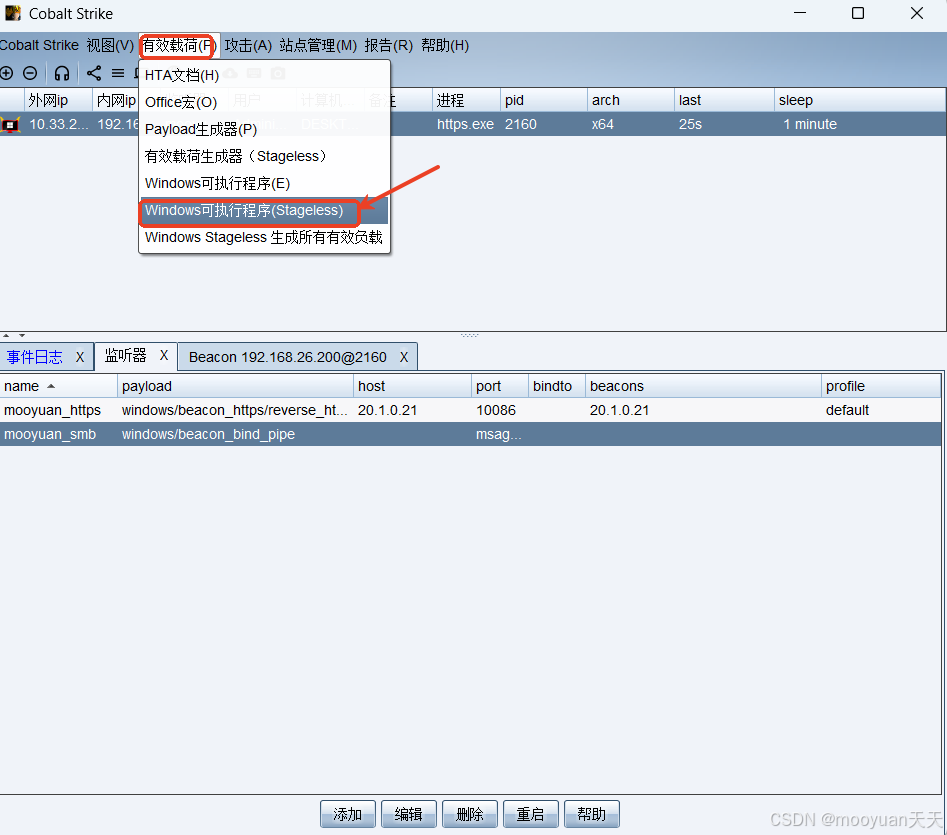Image resolution: width=947 pixels, height=835 pixels.
Task: Close the 监听器 tab
Action: pyautogui.click(x=164, y=356)
